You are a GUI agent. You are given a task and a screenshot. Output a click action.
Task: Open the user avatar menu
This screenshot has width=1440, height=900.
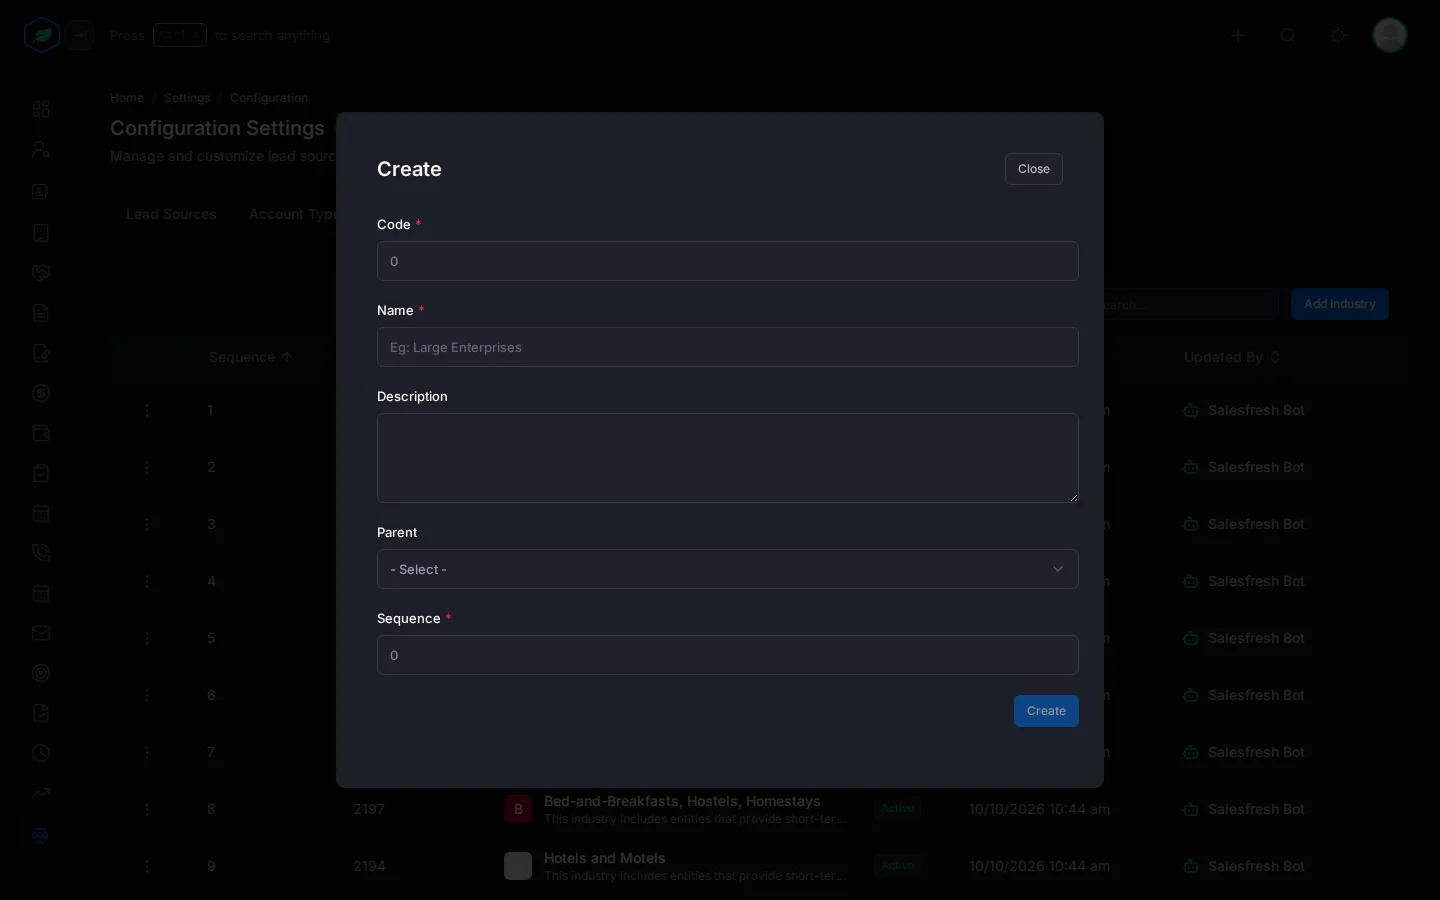[1390, 35]
